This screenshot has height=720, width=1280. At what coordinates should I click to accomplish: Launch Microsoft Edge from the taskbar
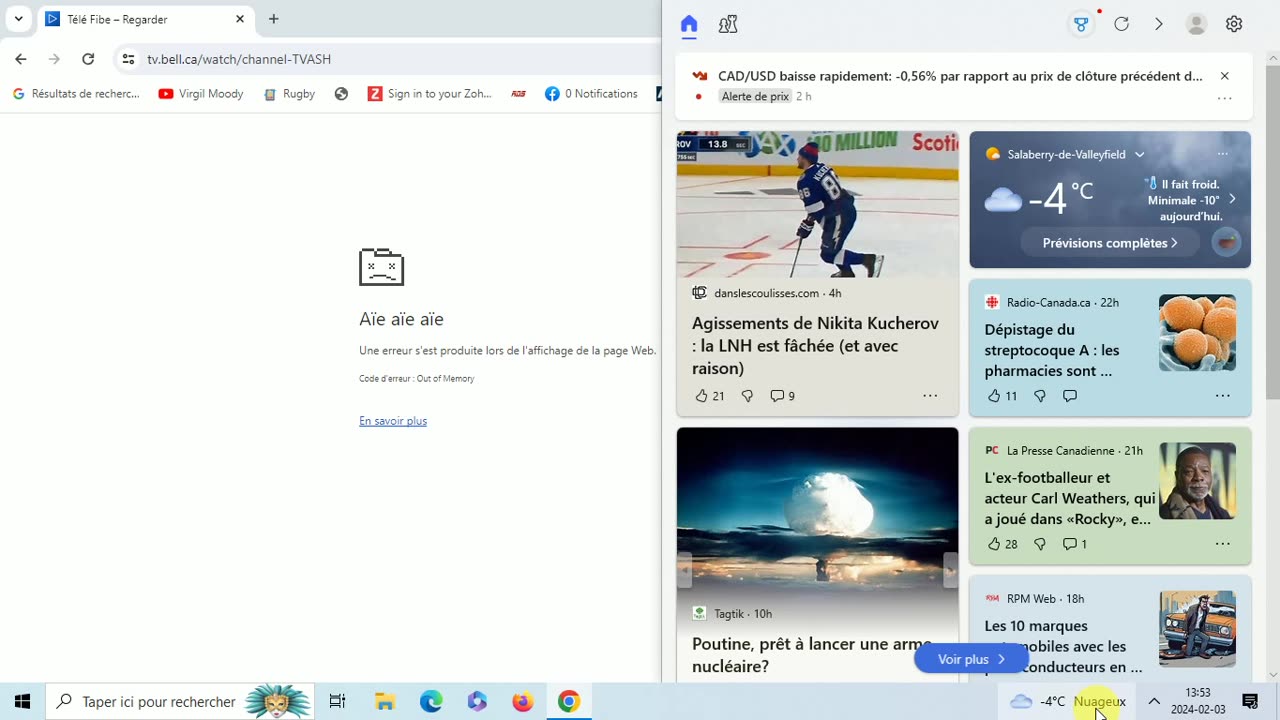click(x=431, y=702)
